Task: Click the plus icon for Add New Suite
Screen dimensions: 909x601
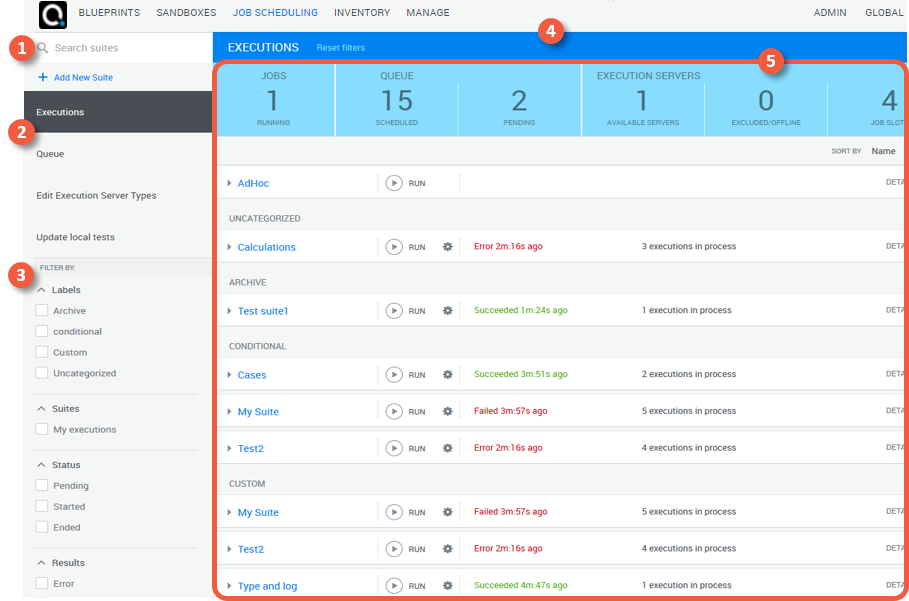Action: [42, 77]
